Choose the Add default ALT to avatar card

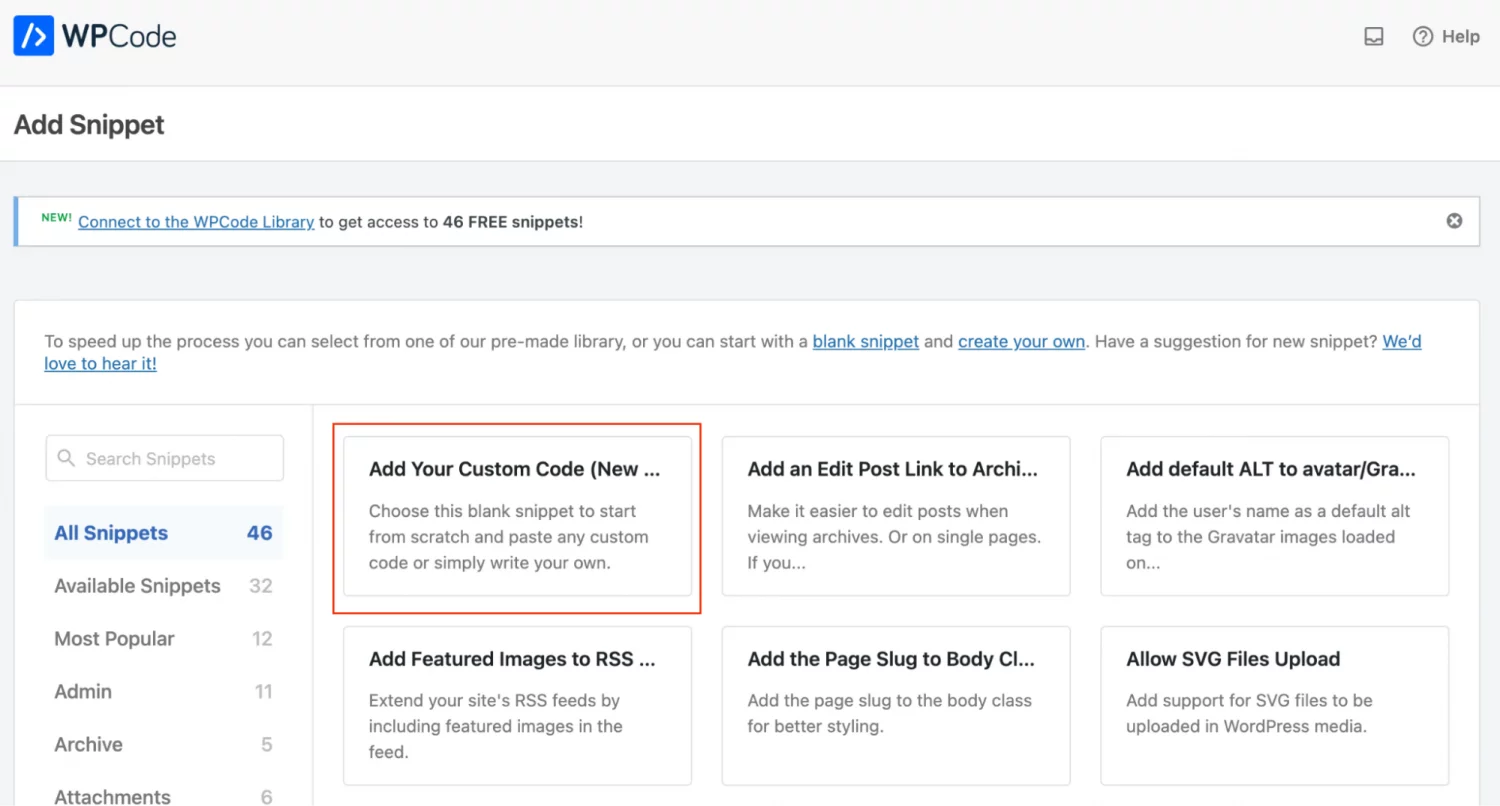pyautogui.click(x=1275, y=516)
